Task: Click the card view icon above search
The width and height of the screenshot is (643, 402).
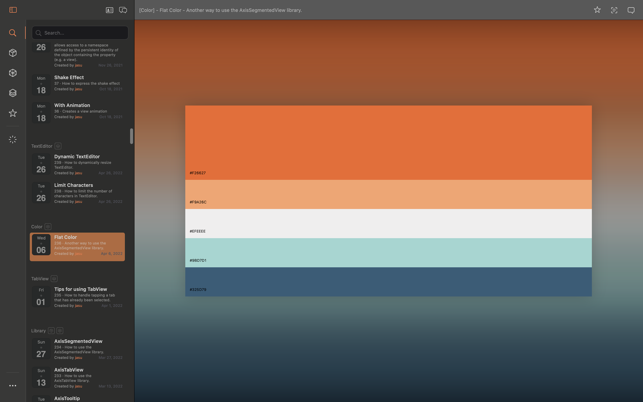Action: point(109,10)
